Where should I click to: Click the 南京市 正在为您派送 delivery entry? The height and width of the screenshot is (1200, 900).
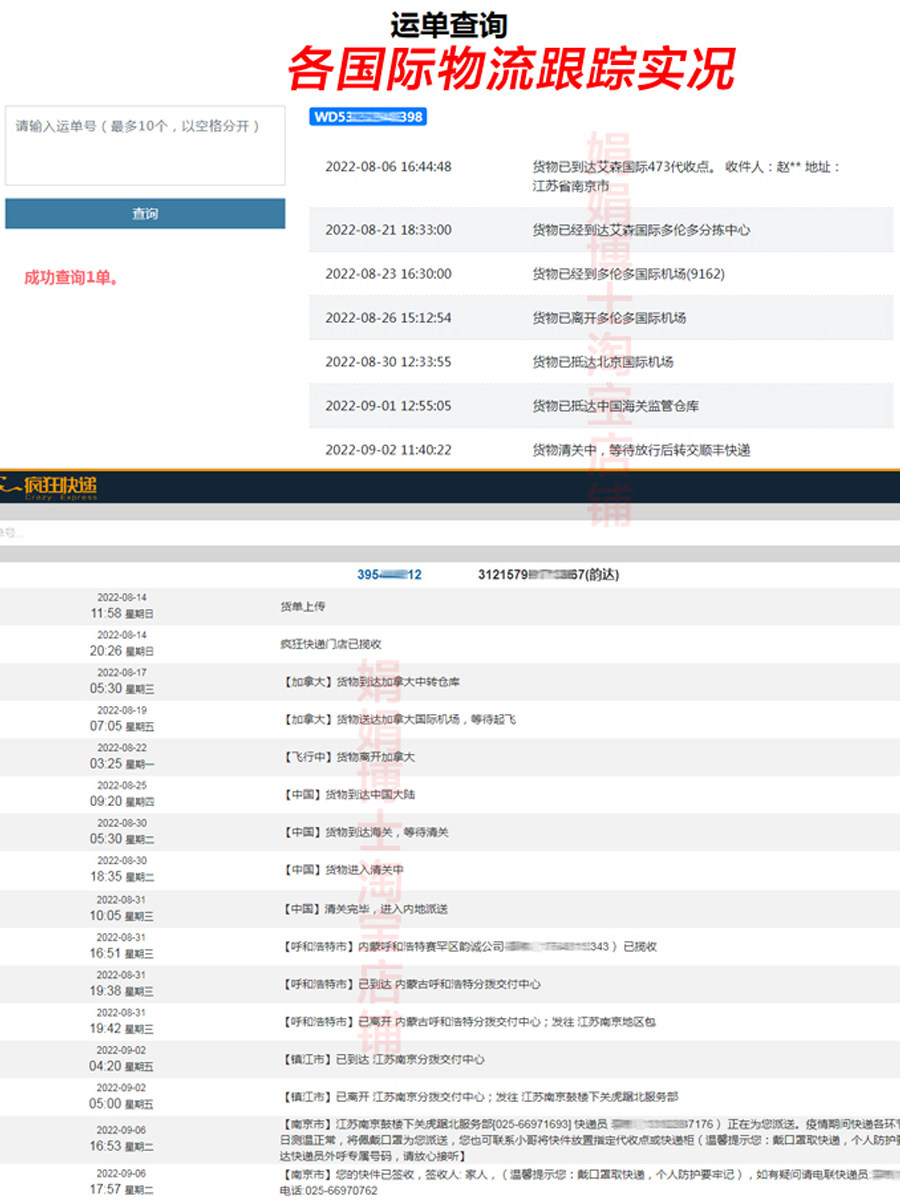(589, 1138)
